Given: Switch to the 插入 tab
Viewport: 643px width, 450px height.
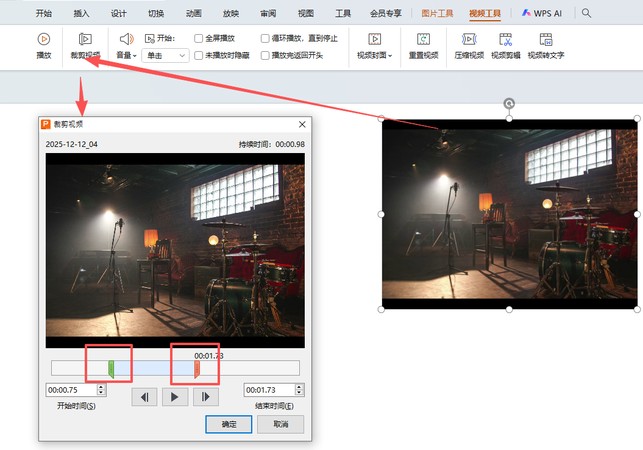Looking at the screenshot, I should [81, 14].
